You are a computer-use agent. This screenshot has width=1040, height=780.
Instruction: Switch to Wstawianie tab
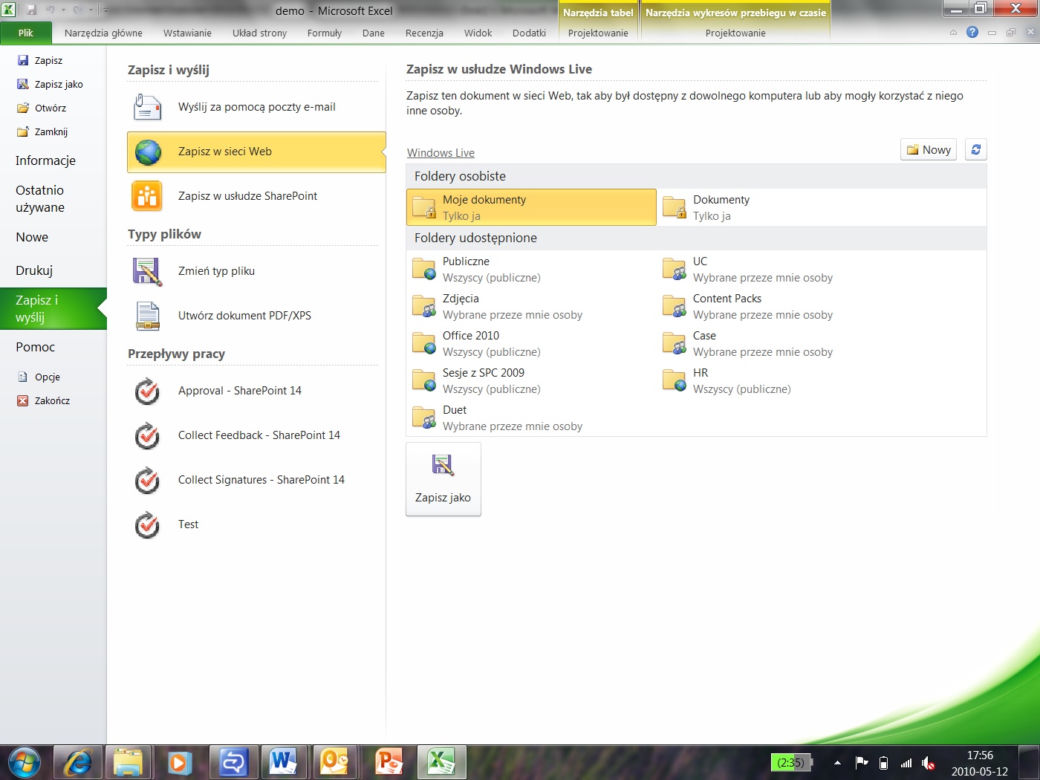pyautogui.click(x=187, y=32)
